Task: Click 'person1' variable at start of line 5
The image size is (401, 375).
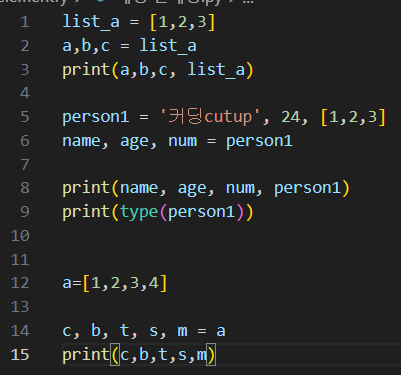Action: (96, 118)
